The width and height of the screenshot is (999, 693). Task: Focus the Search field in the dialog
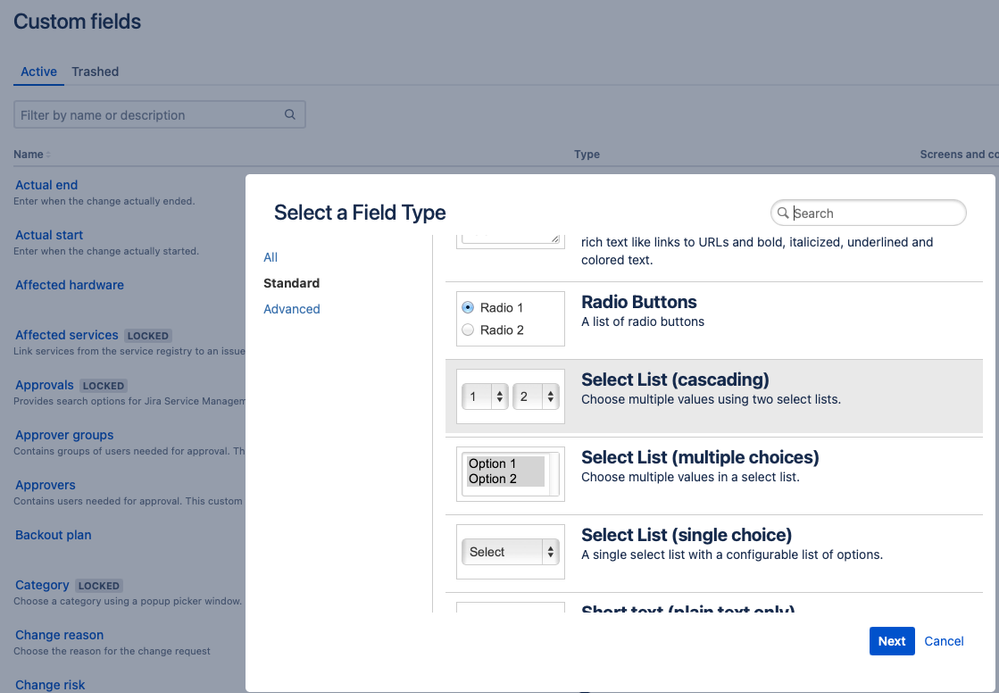pyautogui.click(x=868, y=213)
